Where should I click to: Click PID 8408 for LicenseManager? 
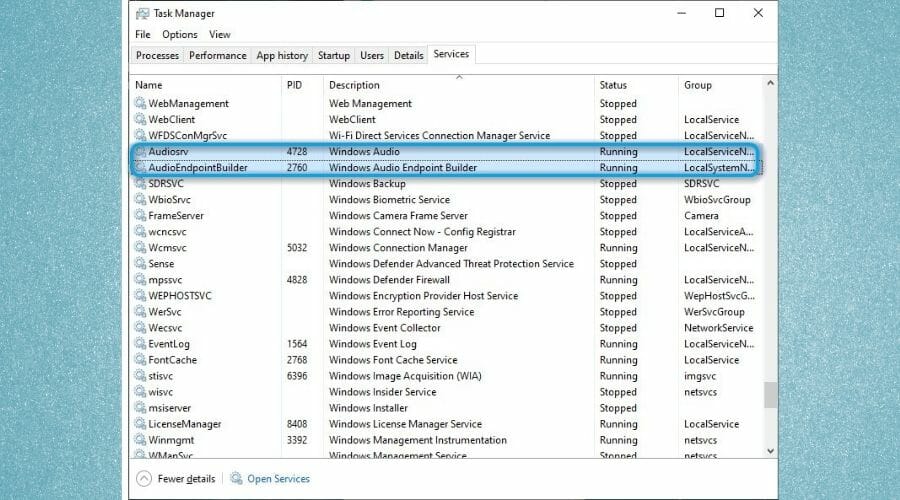tap(297, 424)
